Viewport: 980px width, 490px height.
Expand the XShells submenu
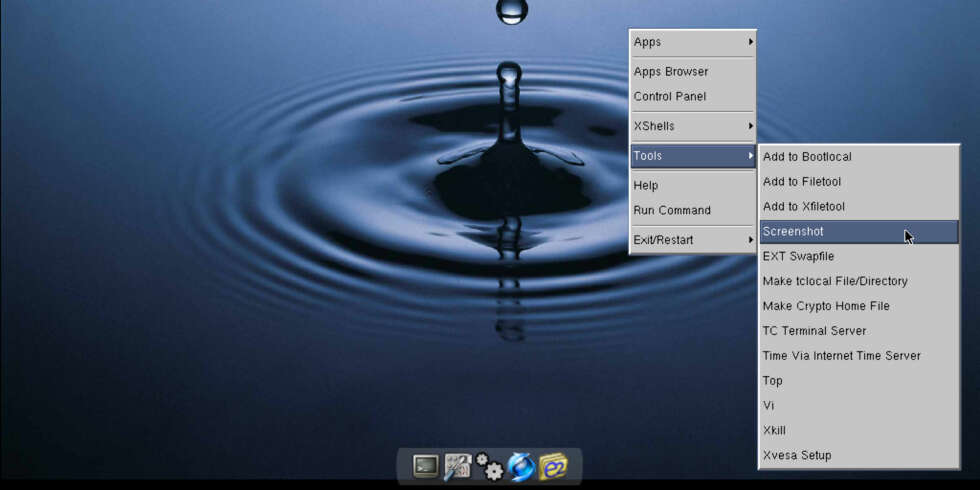[x=692, y=126]
